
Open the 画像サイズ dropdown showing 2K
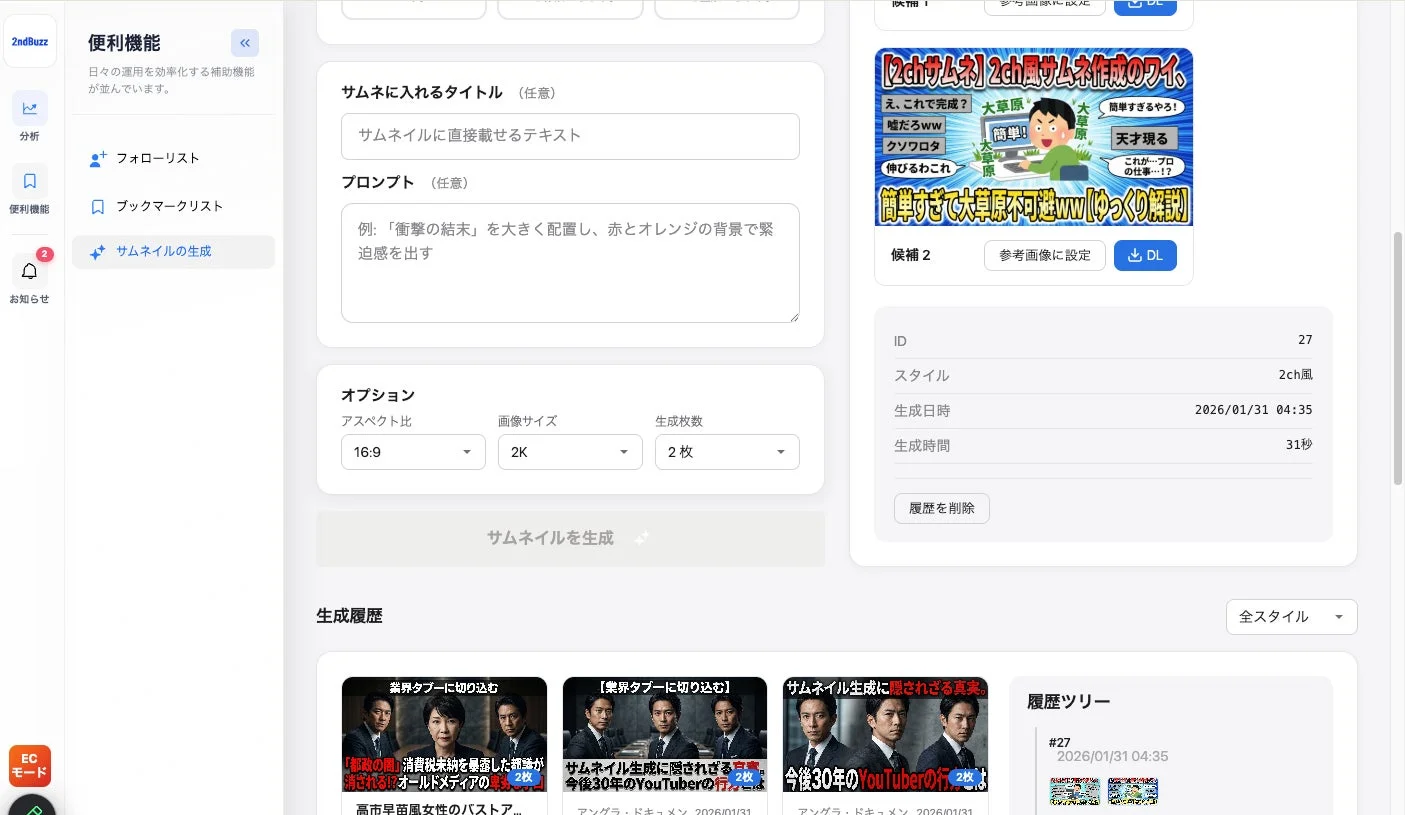pos(569,452)
